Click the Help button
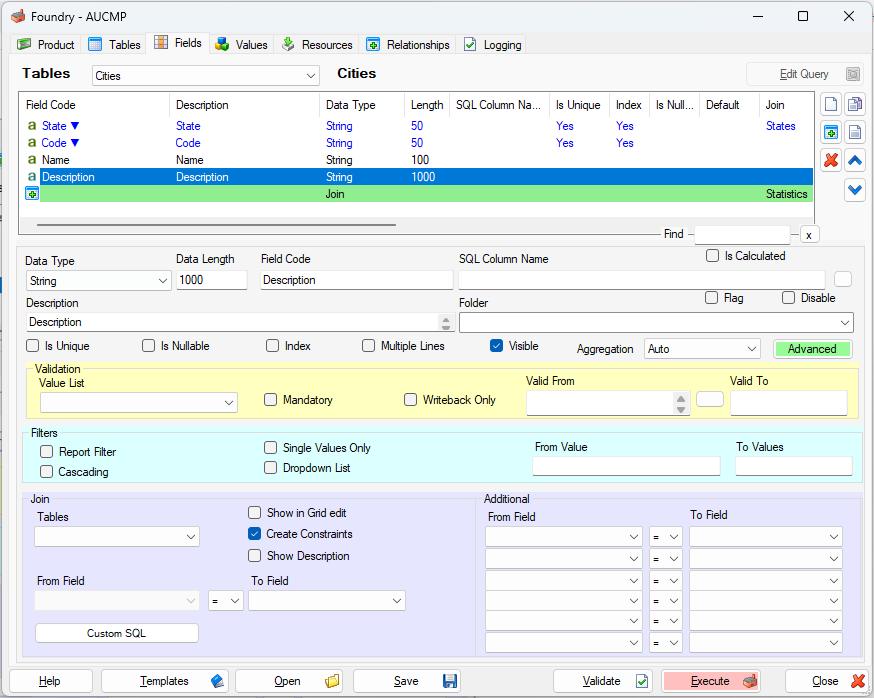The height and width of the screenshot is (698, 874). point(51,681)
